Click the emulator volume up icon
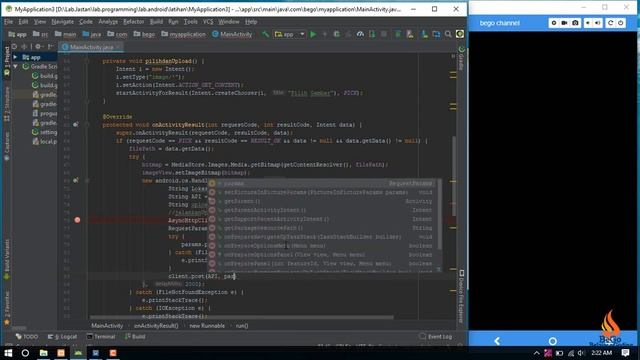 pos(598,23)
